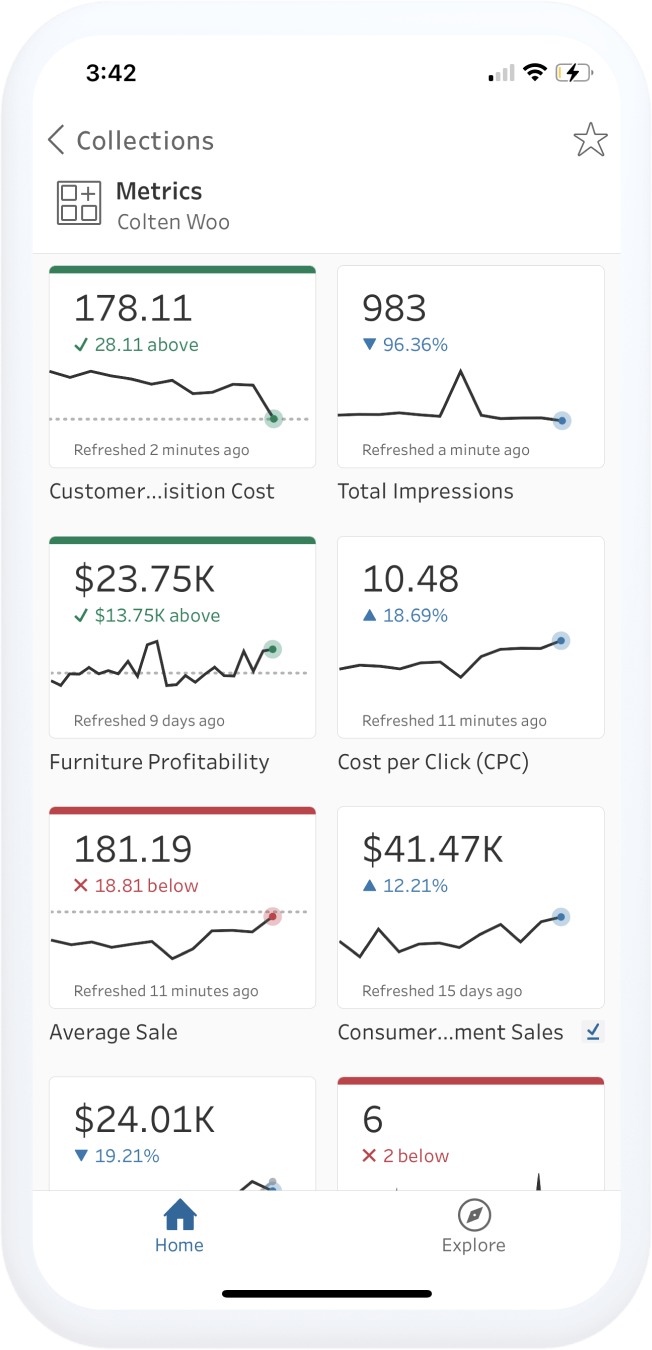
Task: Click the Refreshed a minute ago text
Action: [446, 450]
